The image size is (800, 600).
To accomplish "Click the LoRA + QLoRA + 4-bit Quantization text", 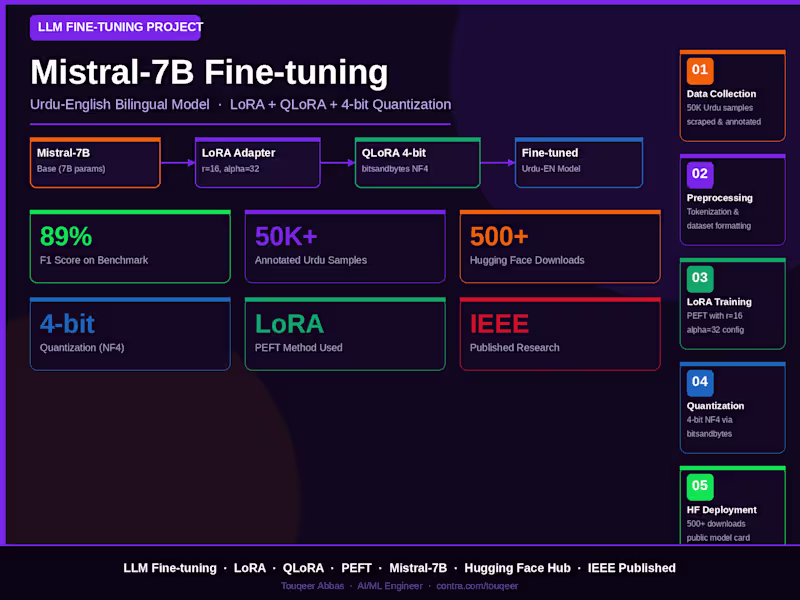I will coord(340,105).
